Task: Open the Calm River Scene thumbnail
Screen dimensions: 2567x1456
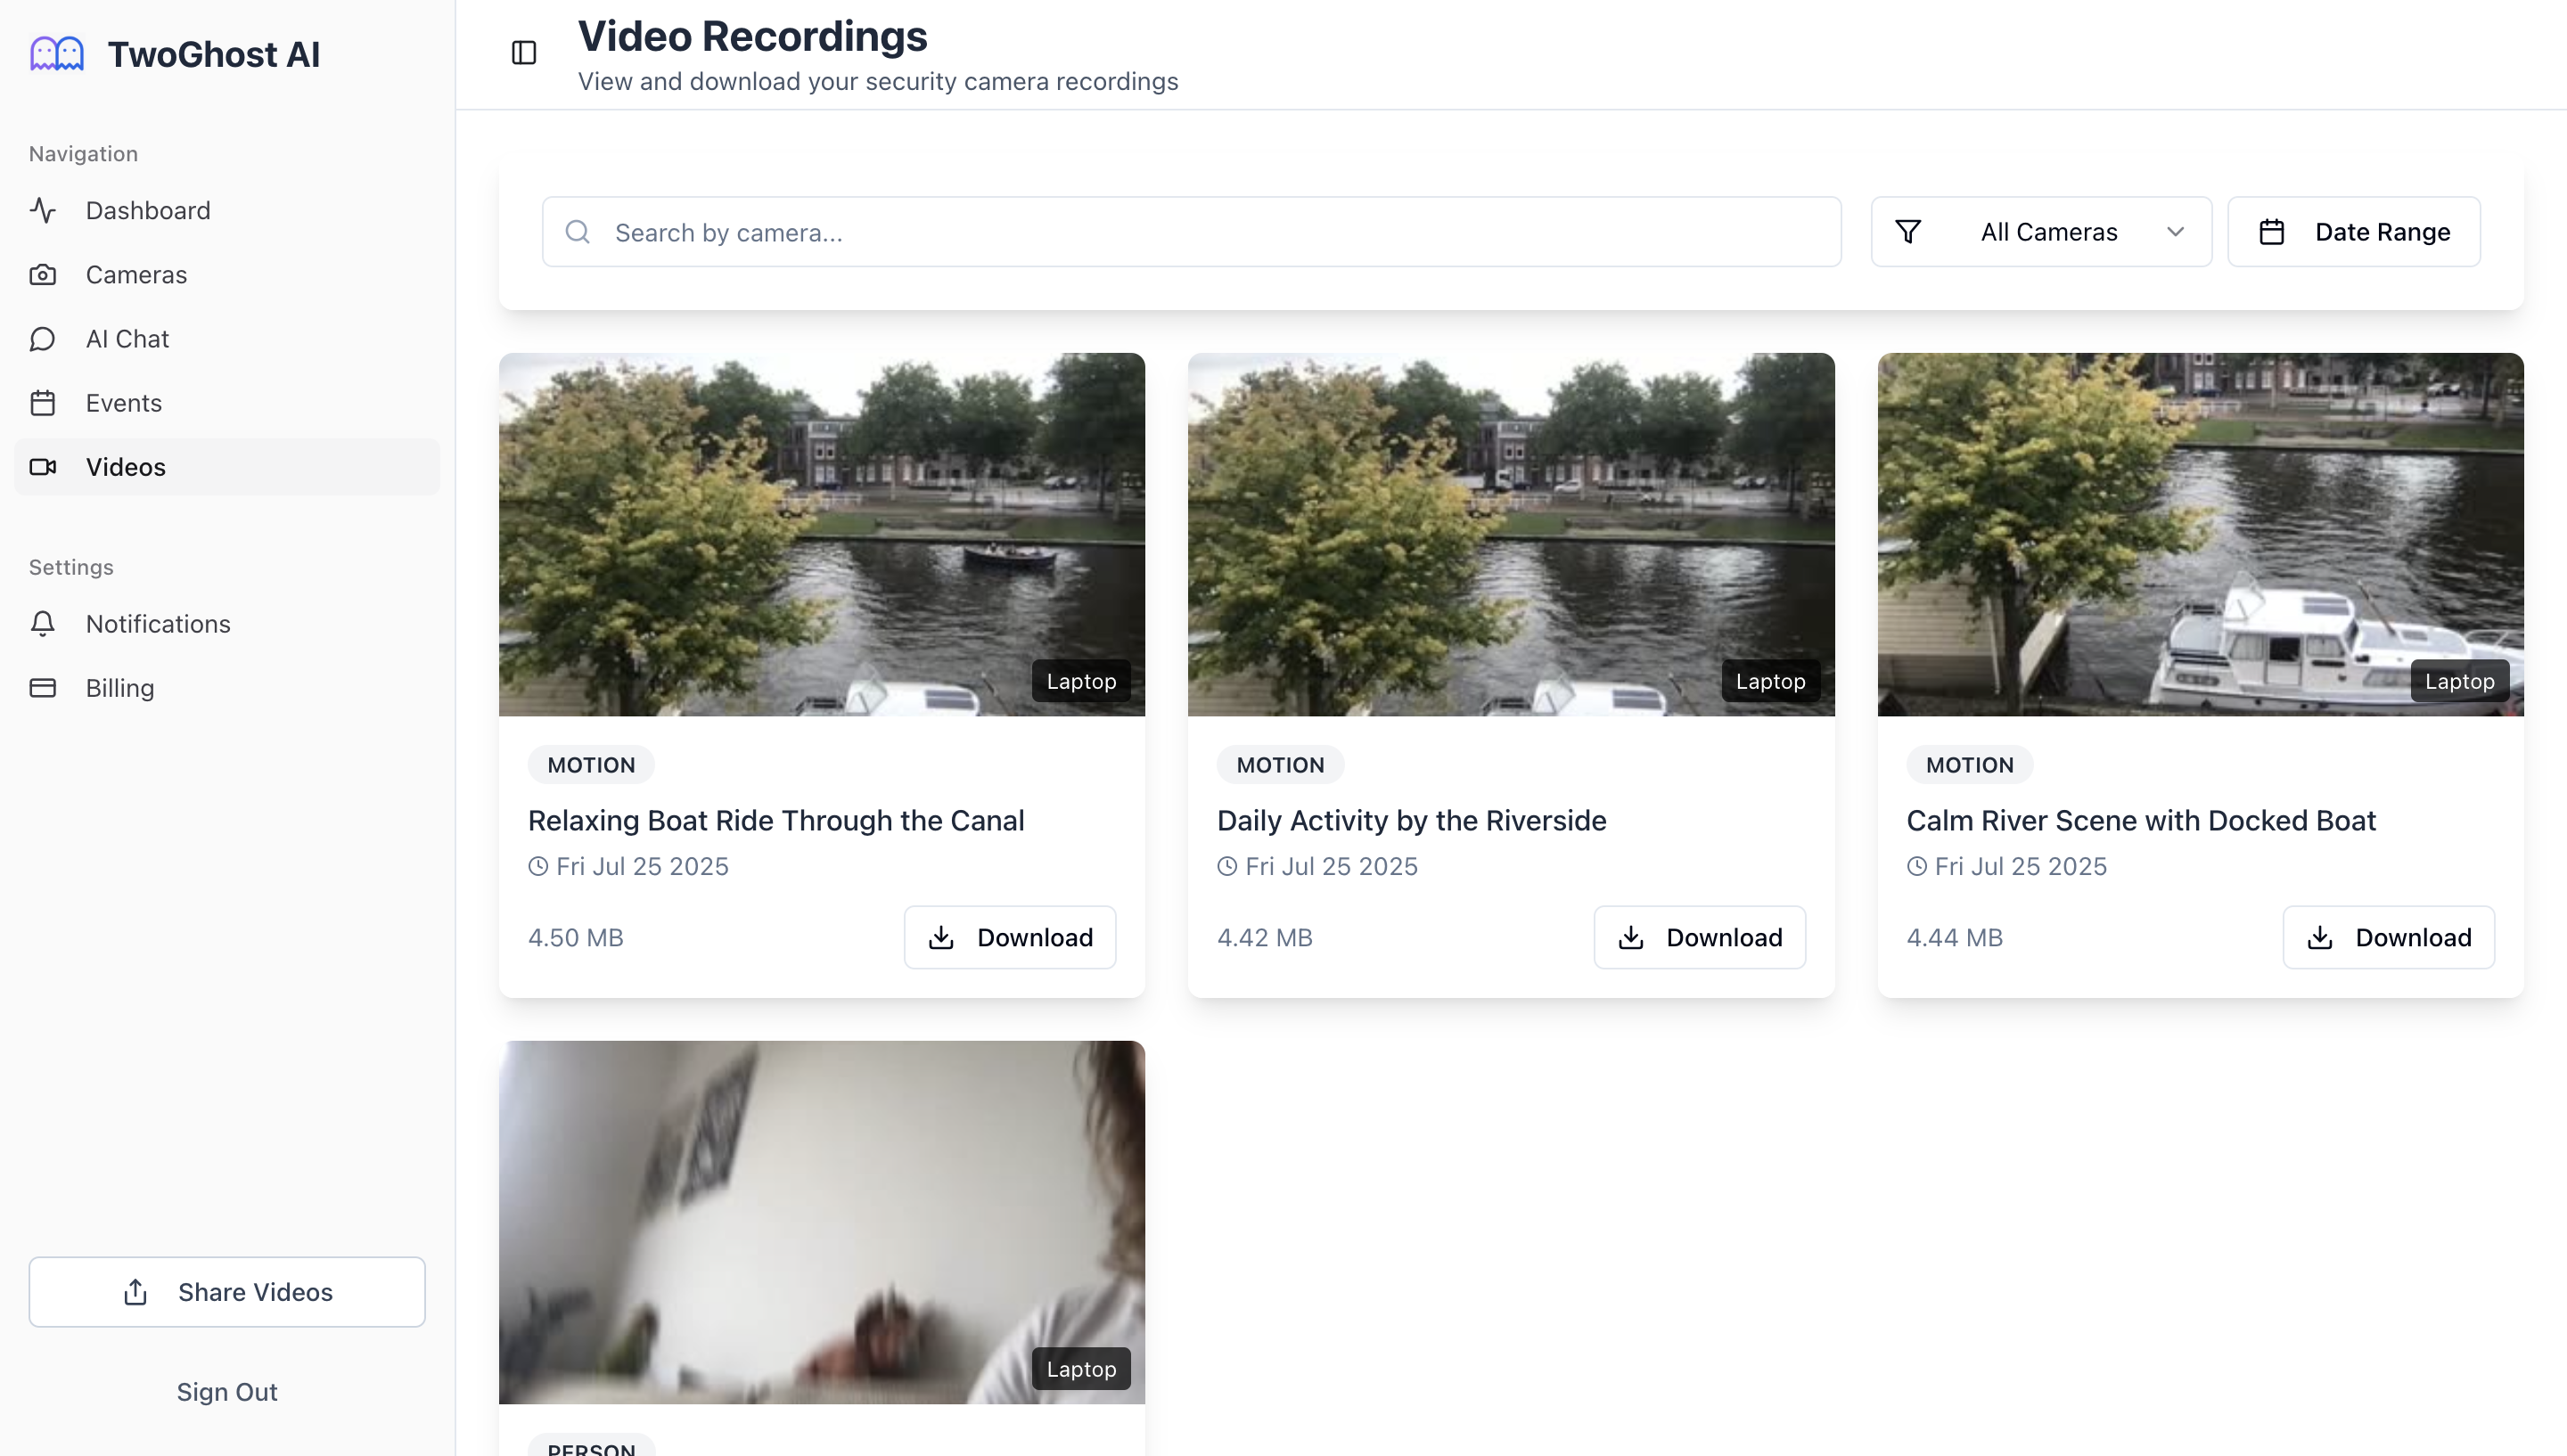Action: pyautogui.click(x=2201, y=534)
